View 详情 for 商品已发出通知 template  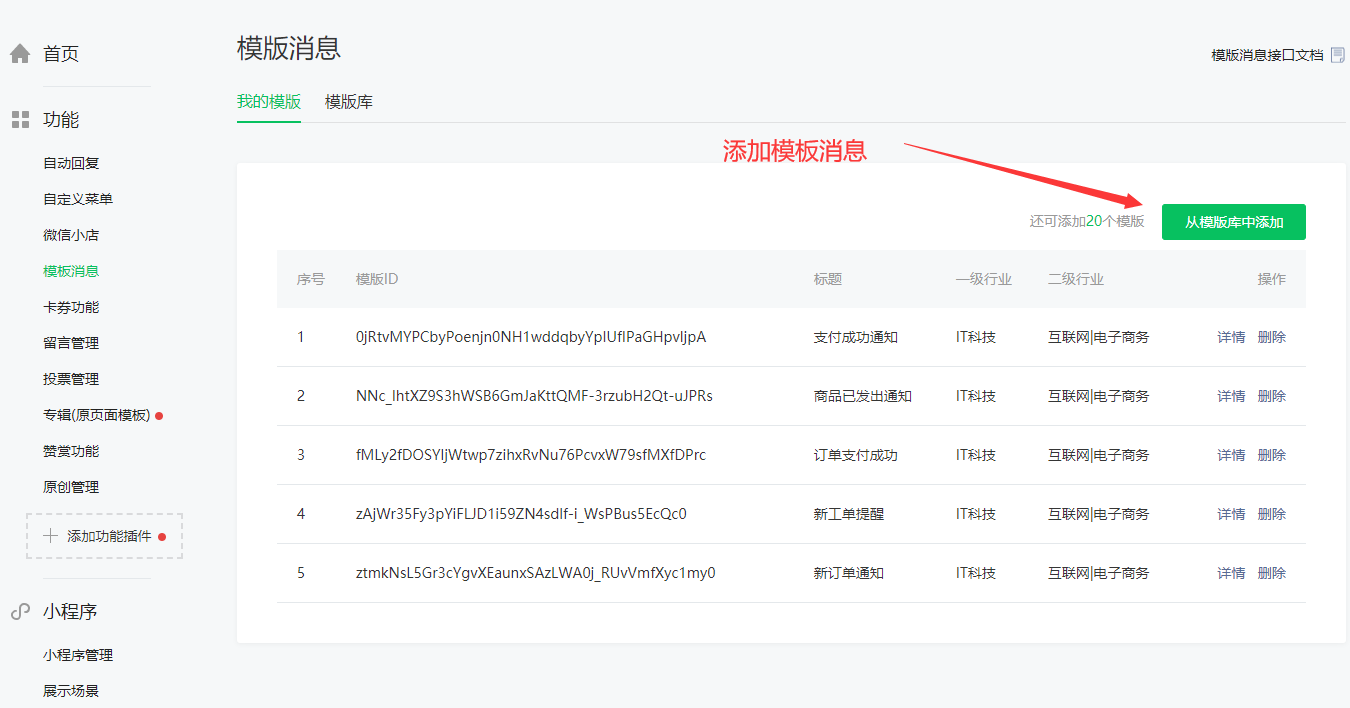(x=1231, y=396)
